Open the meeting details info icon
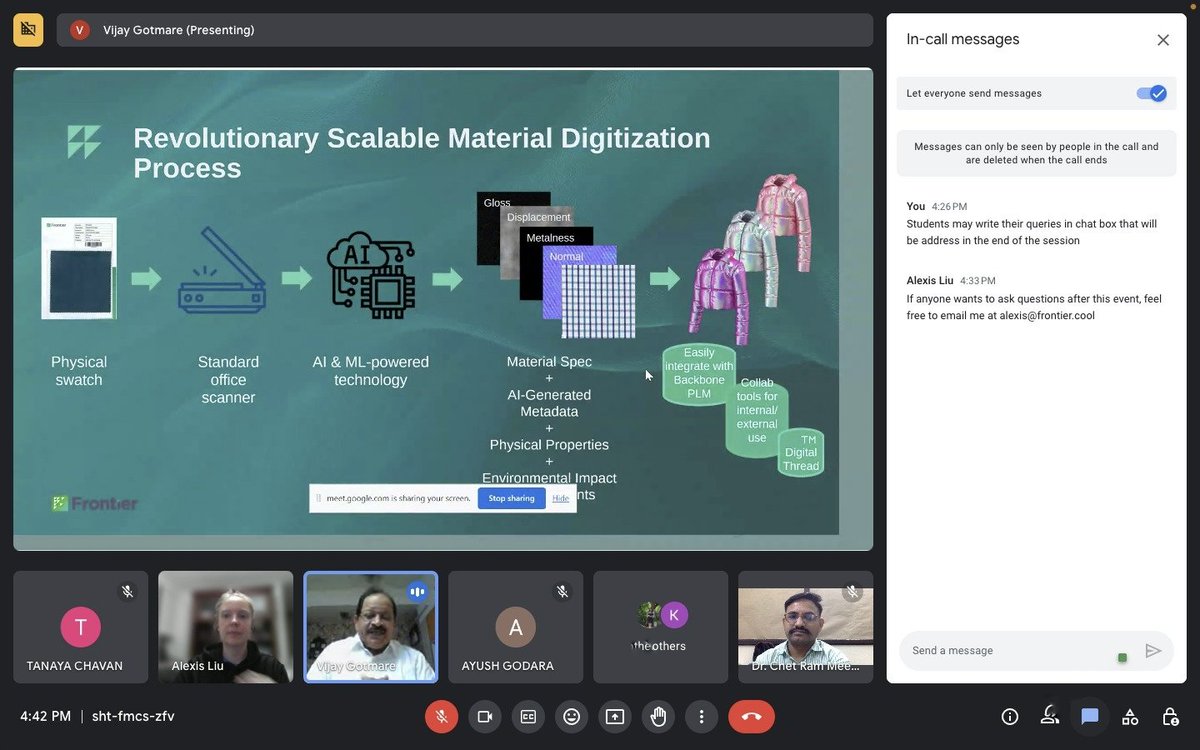The height and width of the screenshot is (750, 1200). point(1010,716)
